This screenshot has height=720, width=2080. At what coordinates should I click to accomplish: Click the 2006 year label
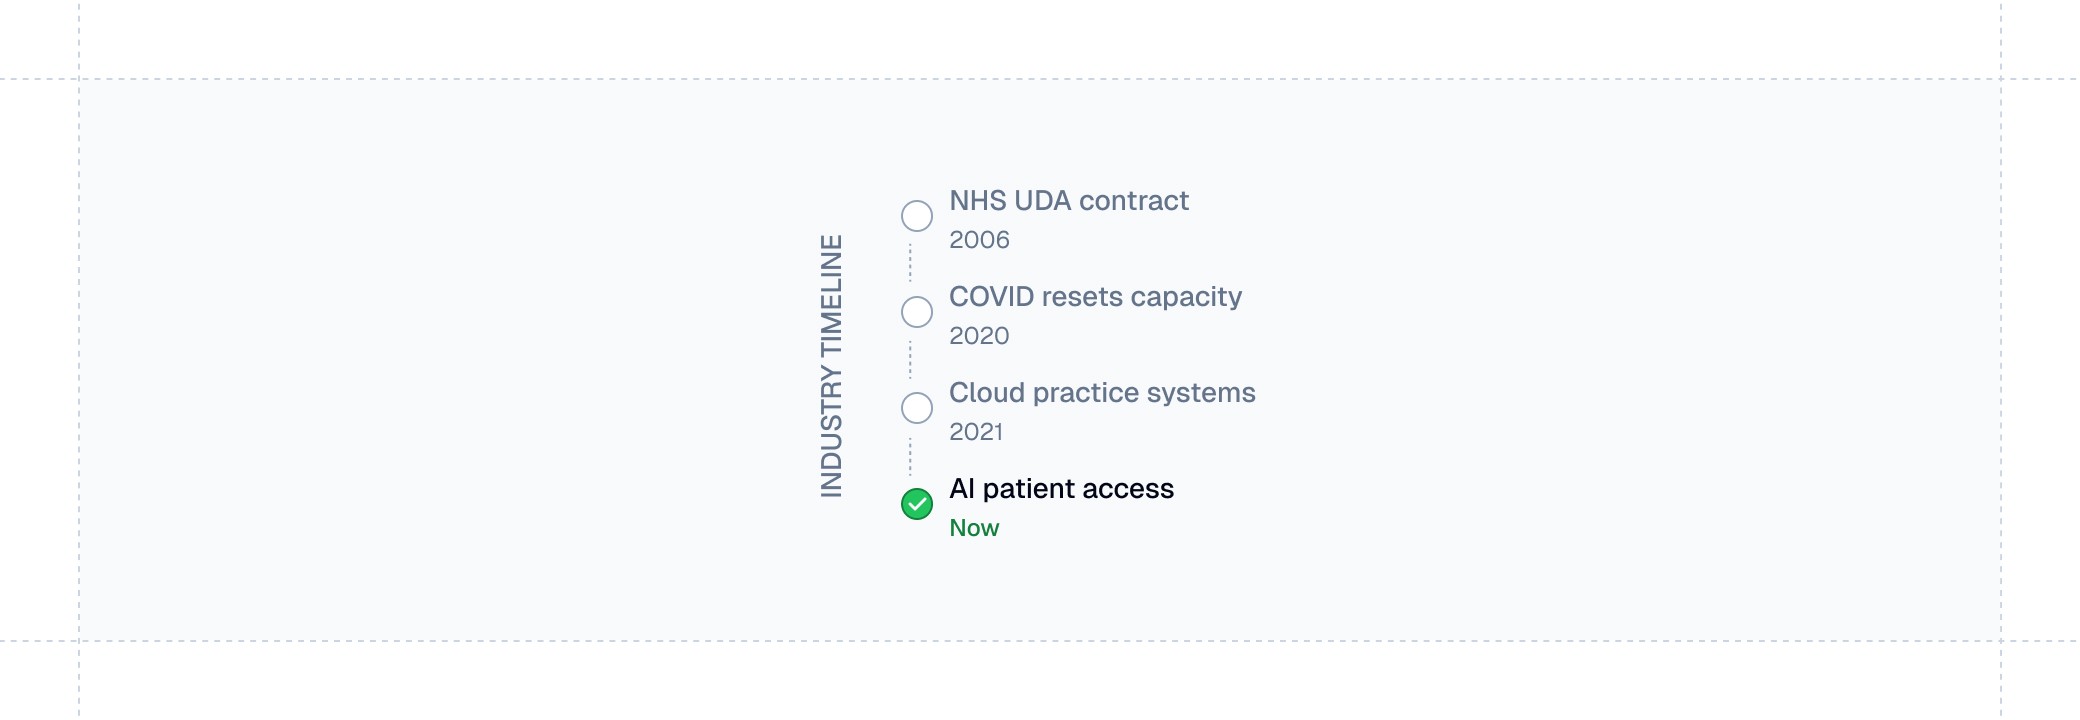979,240
